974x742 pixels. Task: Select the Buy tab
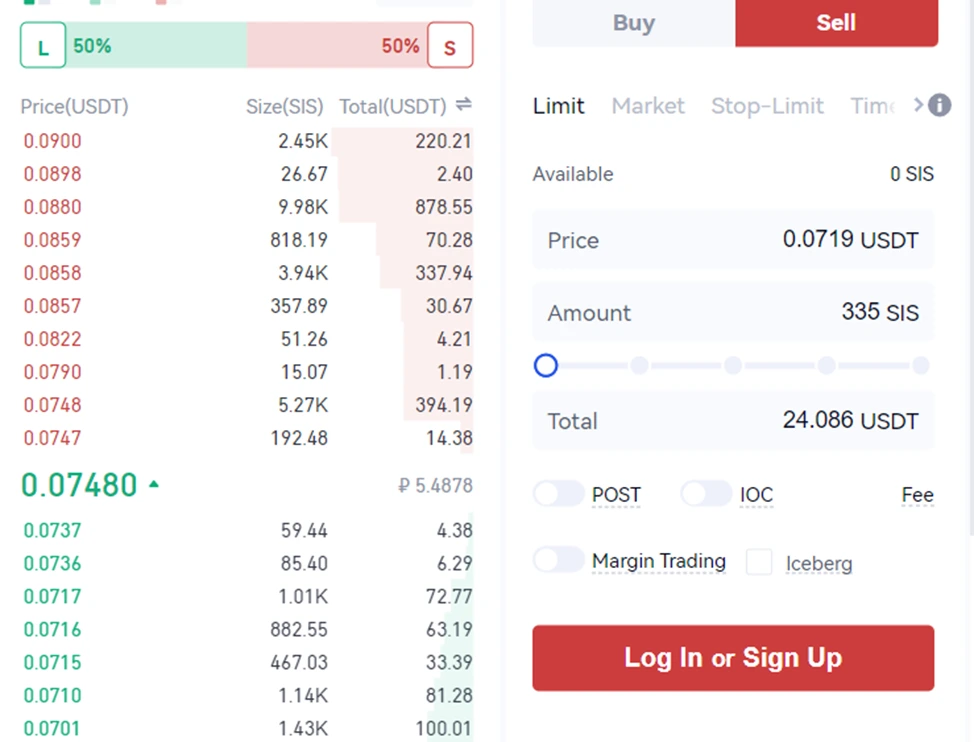pyautogui.click(x=634, y=23)
